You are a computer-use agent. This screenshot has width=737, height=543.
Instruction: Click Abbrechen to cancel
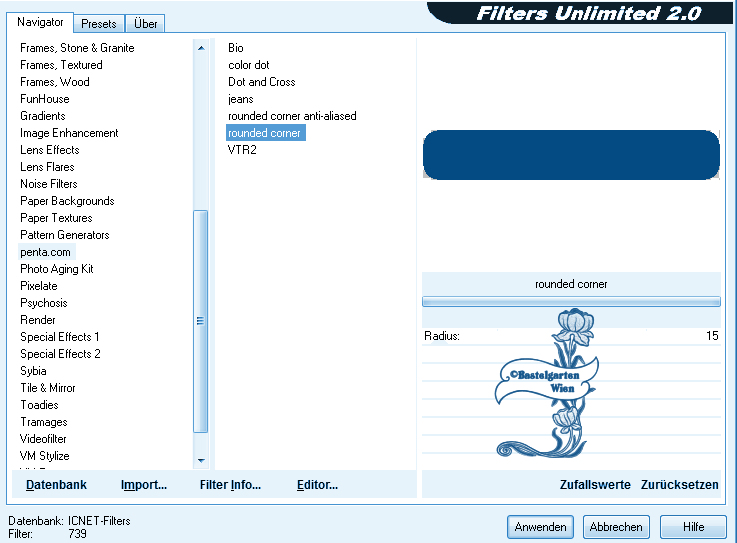[616, 527]
